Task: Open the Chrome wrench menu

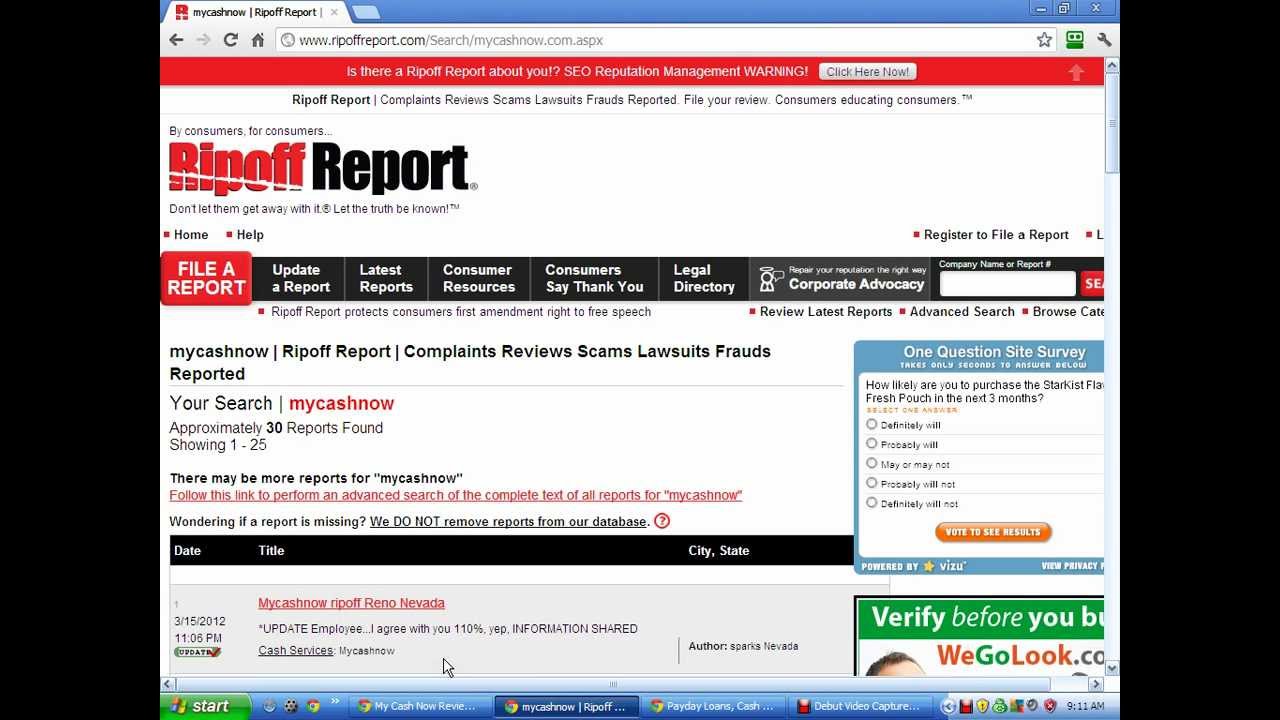Action: click(x=1104, y=40)
